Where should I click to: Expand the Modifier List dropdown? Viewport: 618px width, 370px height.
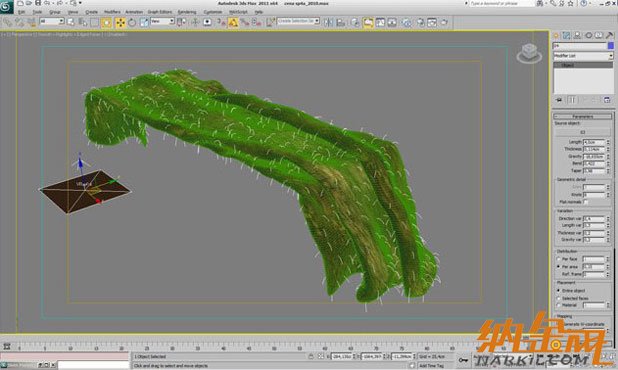click(x=583, y=56)
